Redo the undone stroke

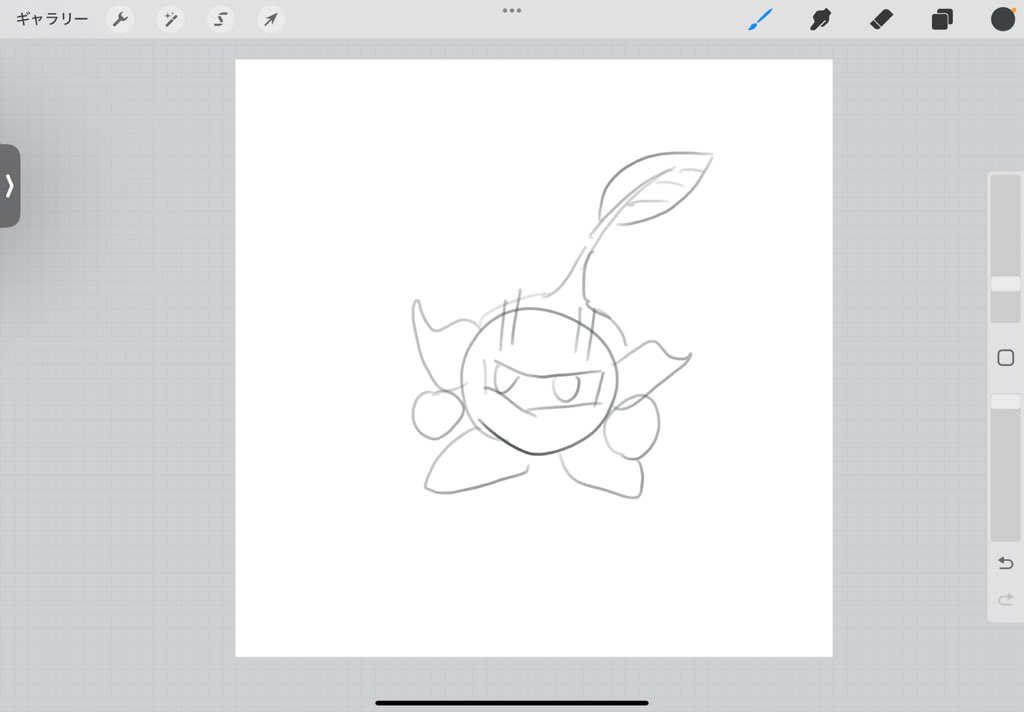pos(1006,599)
